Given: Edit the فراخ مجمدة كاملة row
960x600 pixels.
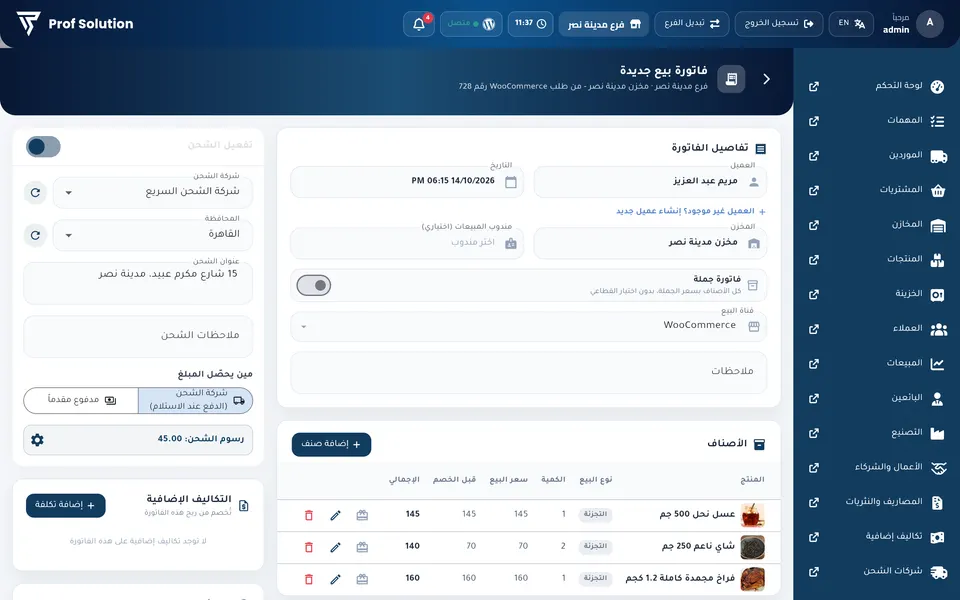Looking at the screenshot, I should pyautogui.click(x=336, y=579).
